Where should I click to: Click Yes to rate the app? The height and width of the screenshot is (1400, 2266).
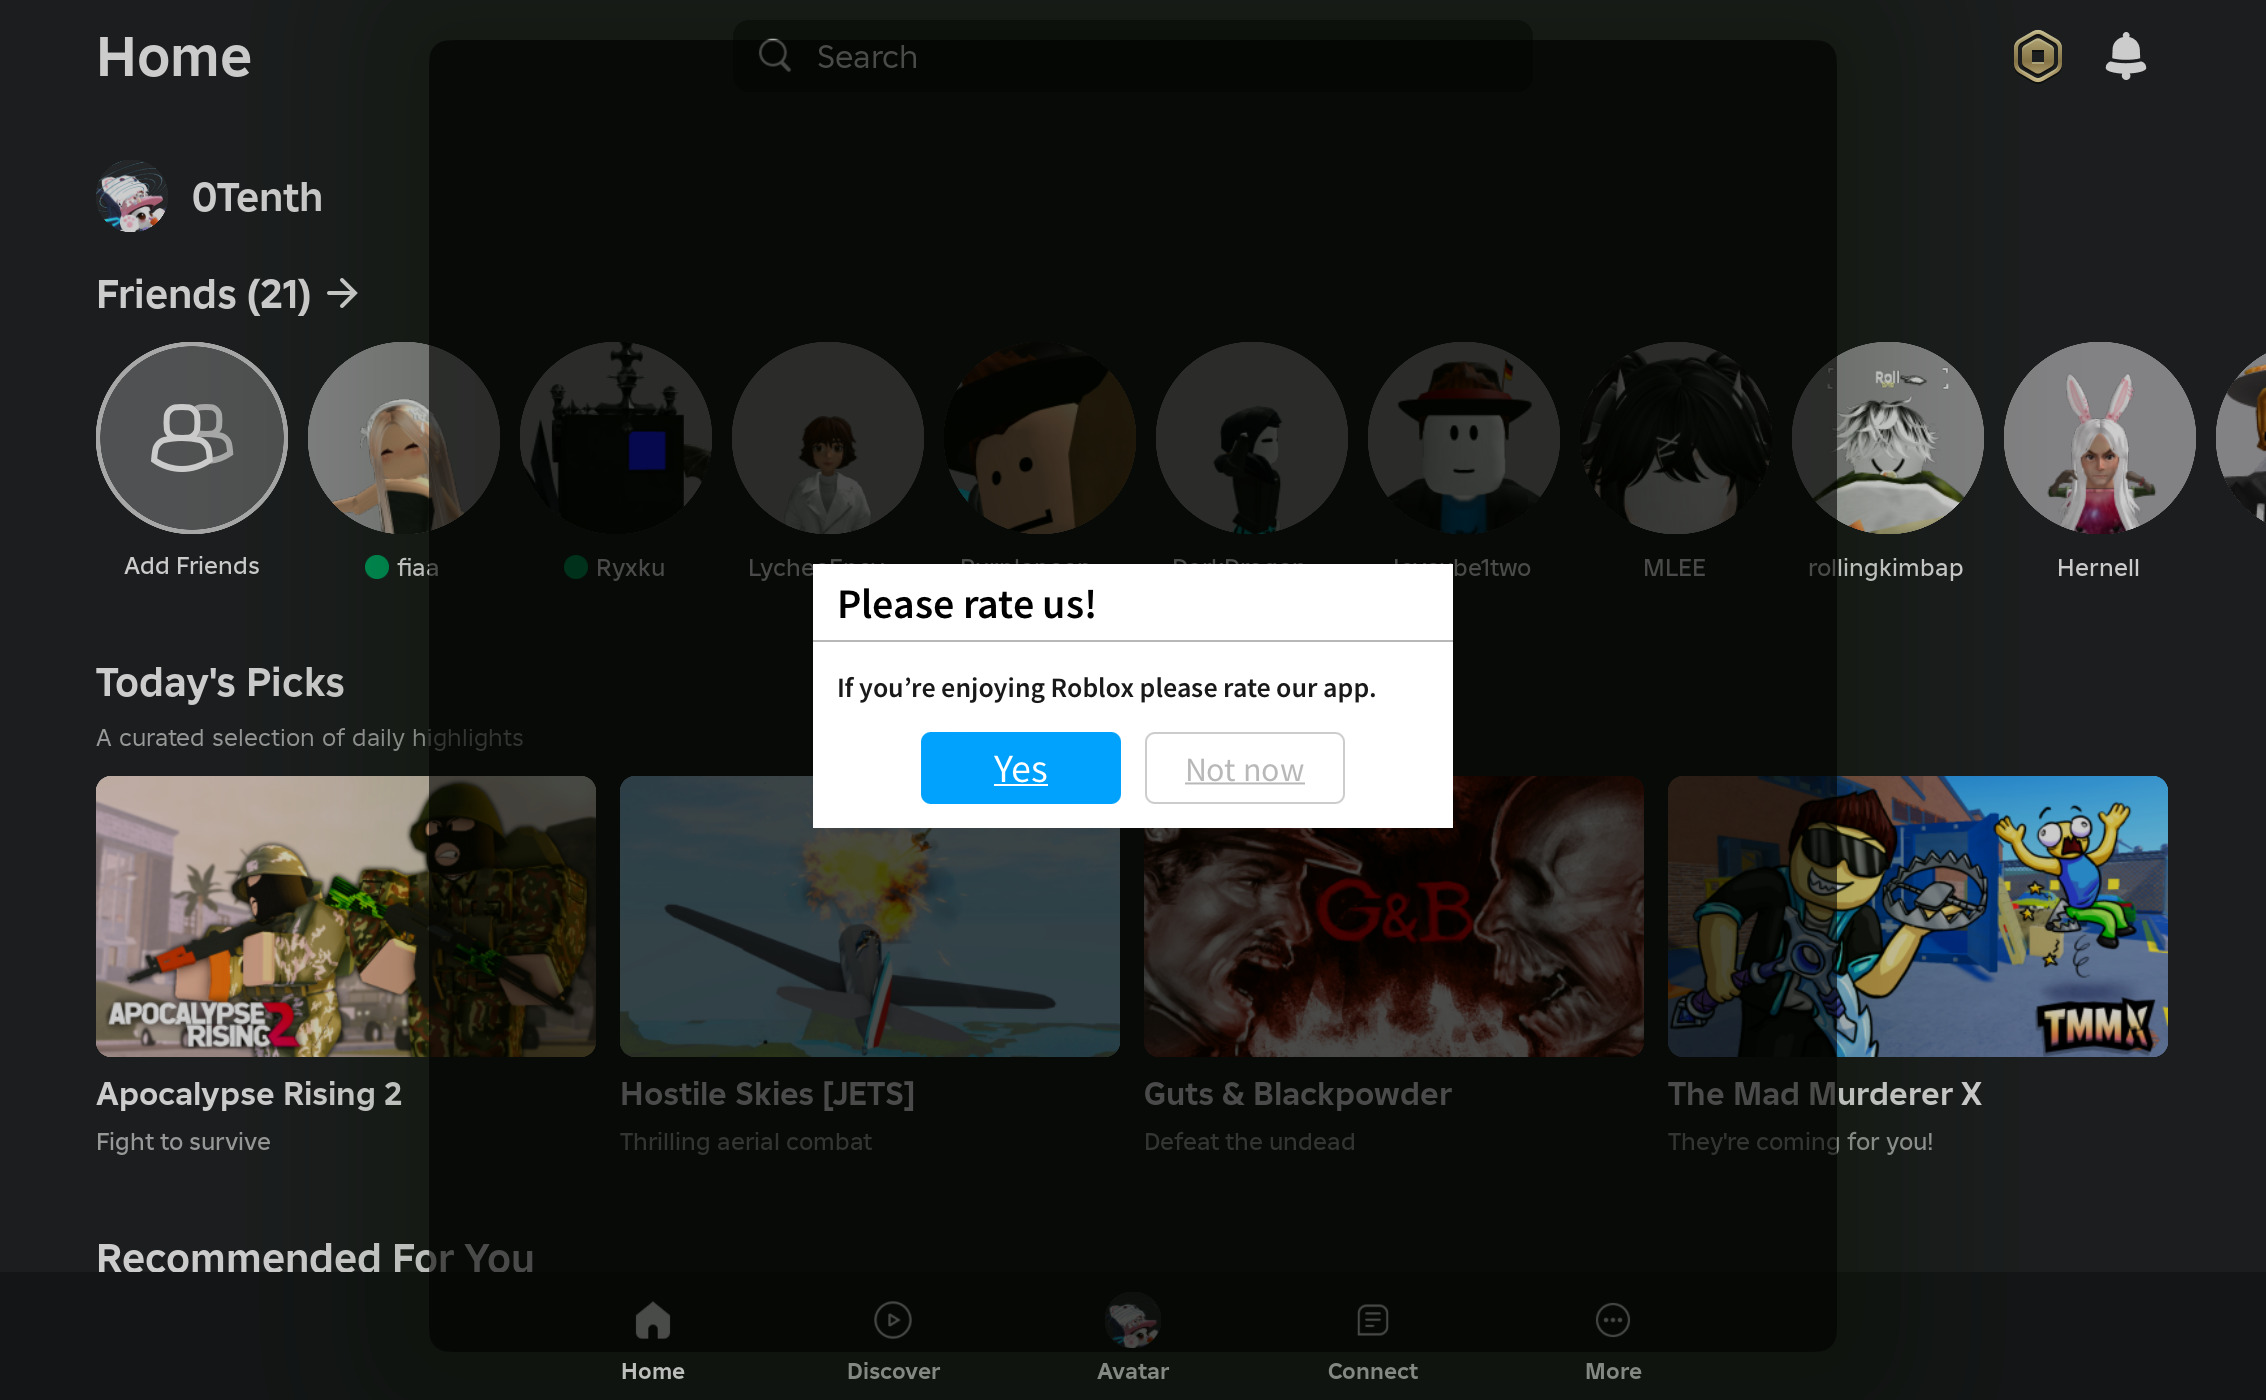1020,768
